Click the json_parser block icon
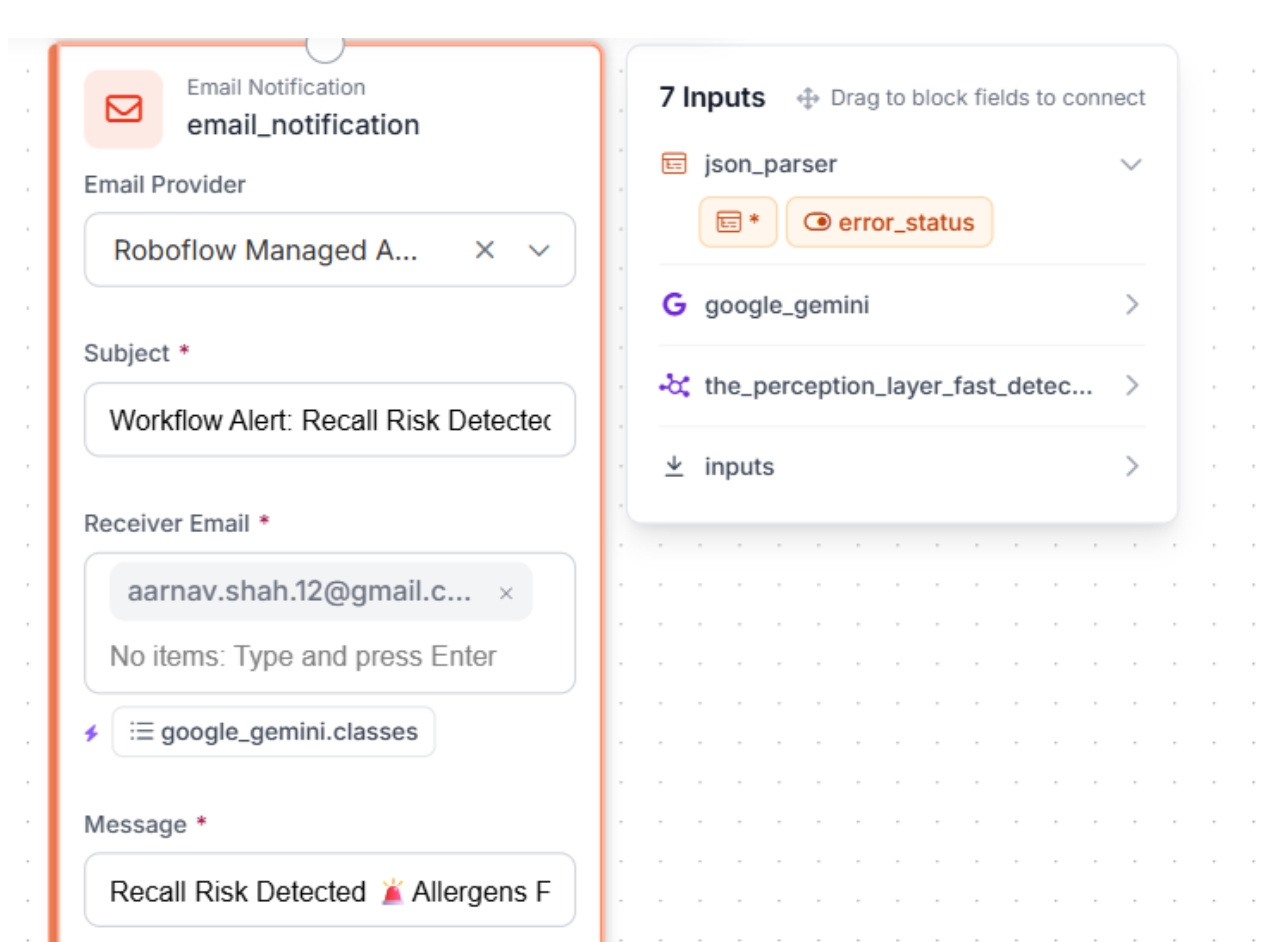The width and height of the screenshot is (1280, 942). click(x=674, y=164)
